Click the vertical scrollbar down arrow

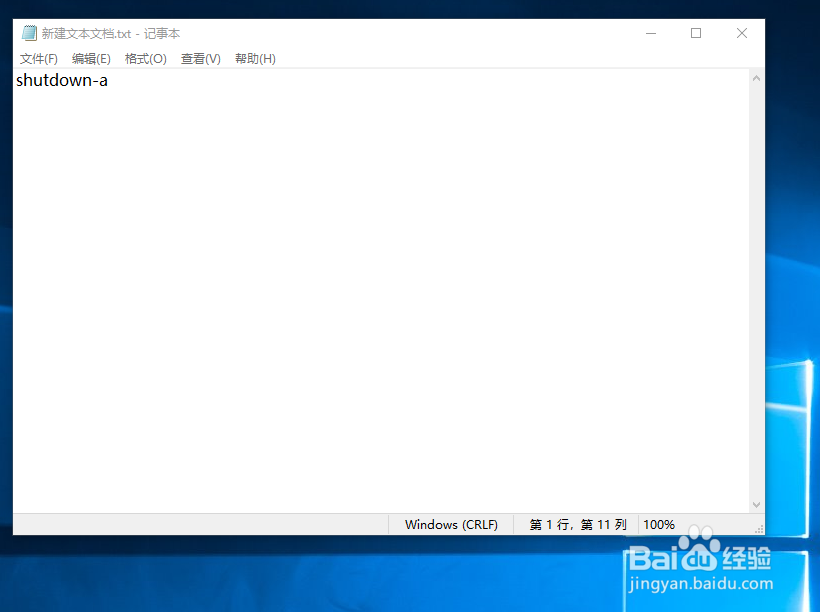point(757,504)
